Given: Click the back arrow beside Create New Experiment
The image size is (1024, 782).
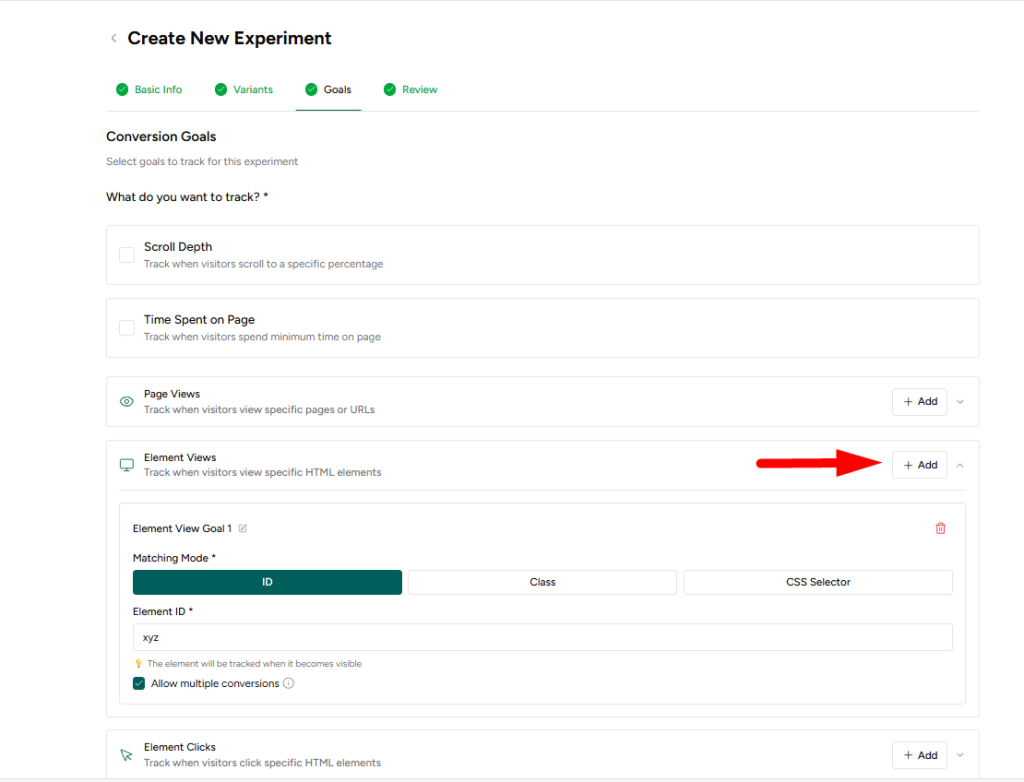Looking at the screenshot, I should [113, 39].
